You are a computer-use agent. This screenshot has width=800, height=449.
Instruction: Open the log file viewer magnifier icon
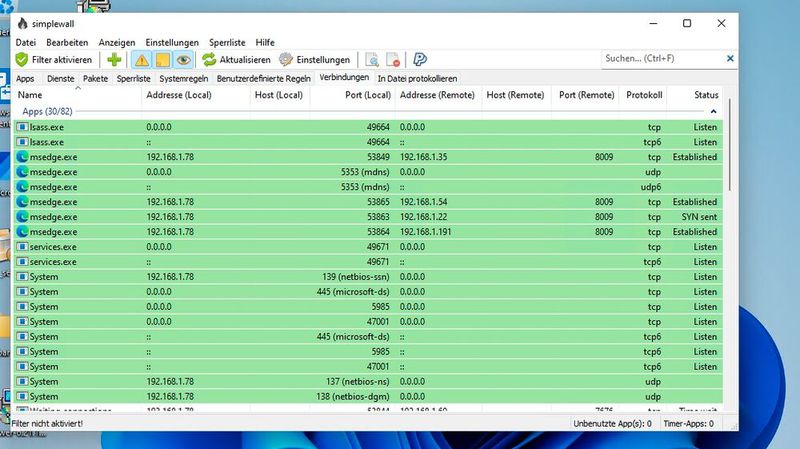click(372, 60)
